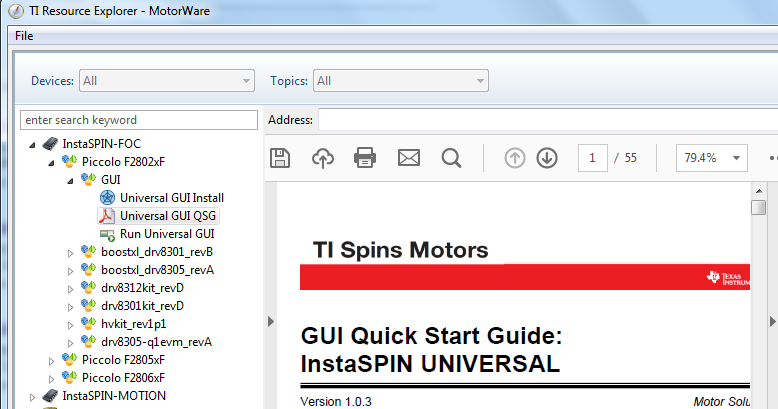
Task: Expand the drv8312kit_revD node
Action: coord(70,289)
